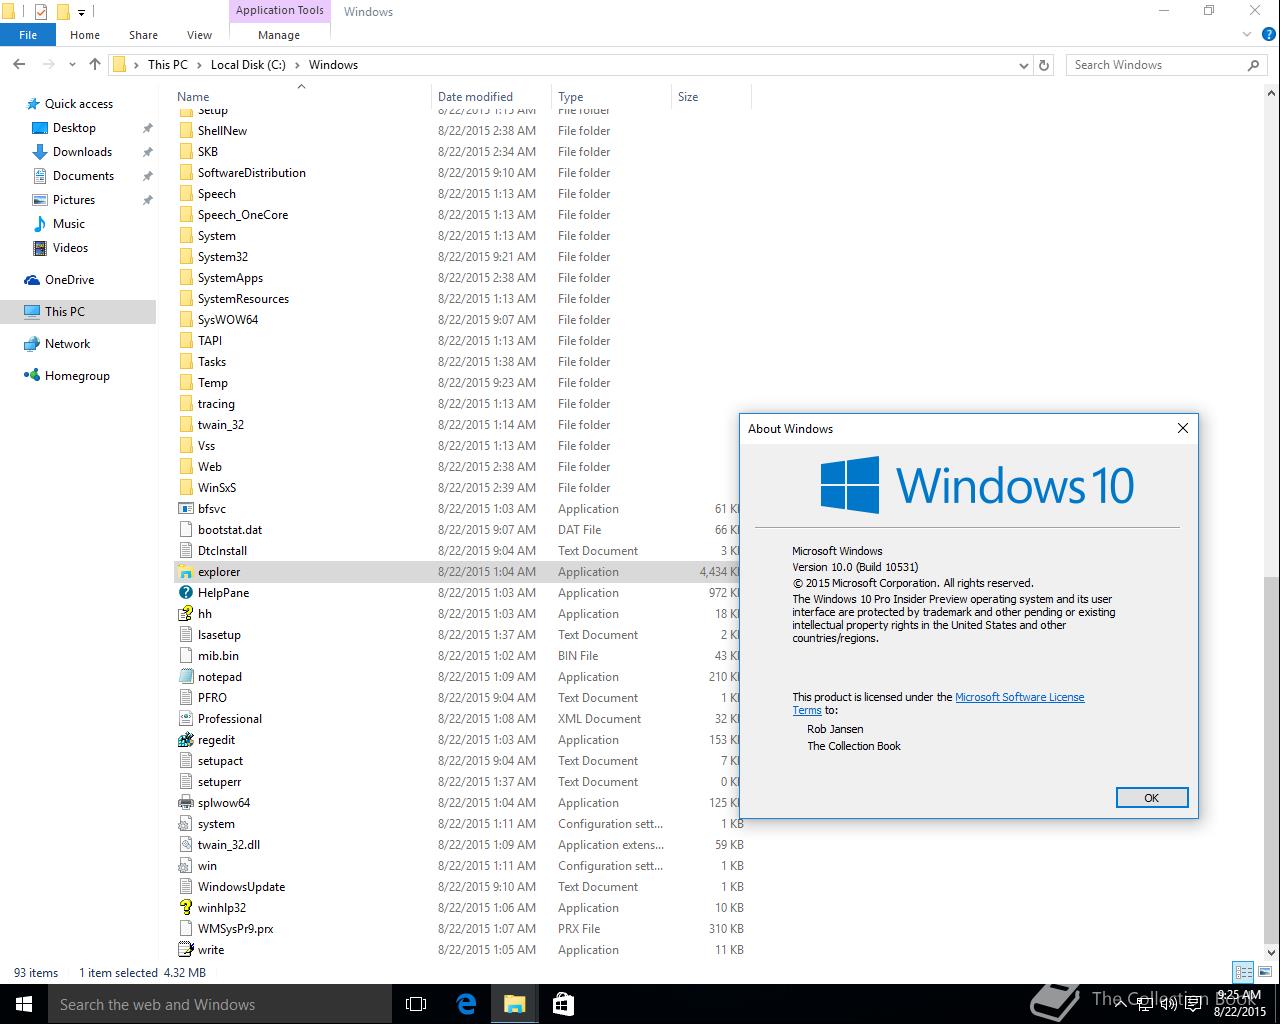Select OneDrive in the navigation pane
The image size is (1280, 1024).
[69, 280]
